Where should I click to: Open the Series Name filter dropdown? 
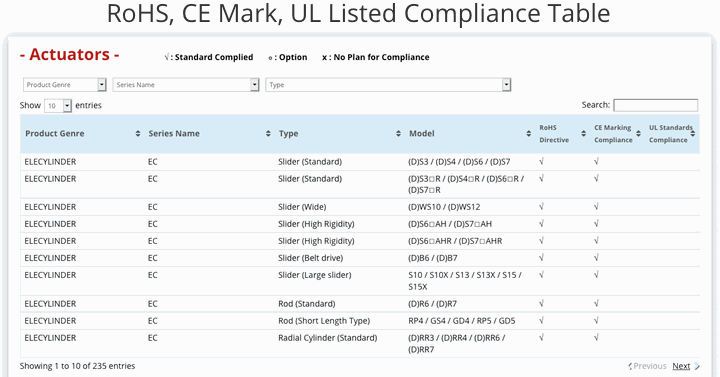(x=186, y=84)
